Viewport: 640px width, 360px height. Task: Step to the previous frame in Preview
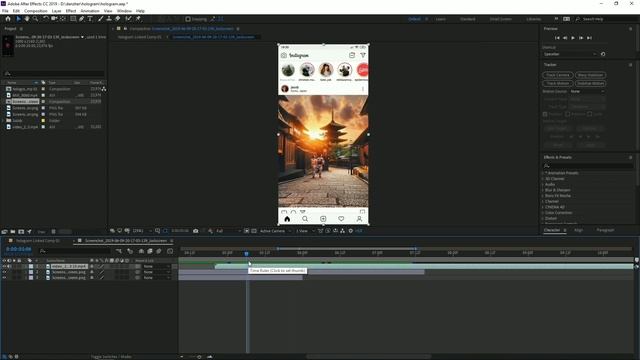[565, 38]
